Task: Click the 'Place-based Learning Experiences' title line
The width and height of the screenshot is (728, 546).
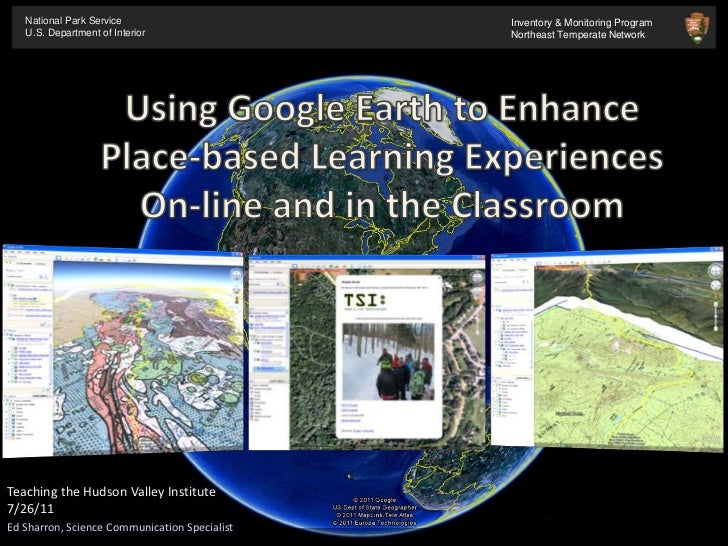Action: 382,156
